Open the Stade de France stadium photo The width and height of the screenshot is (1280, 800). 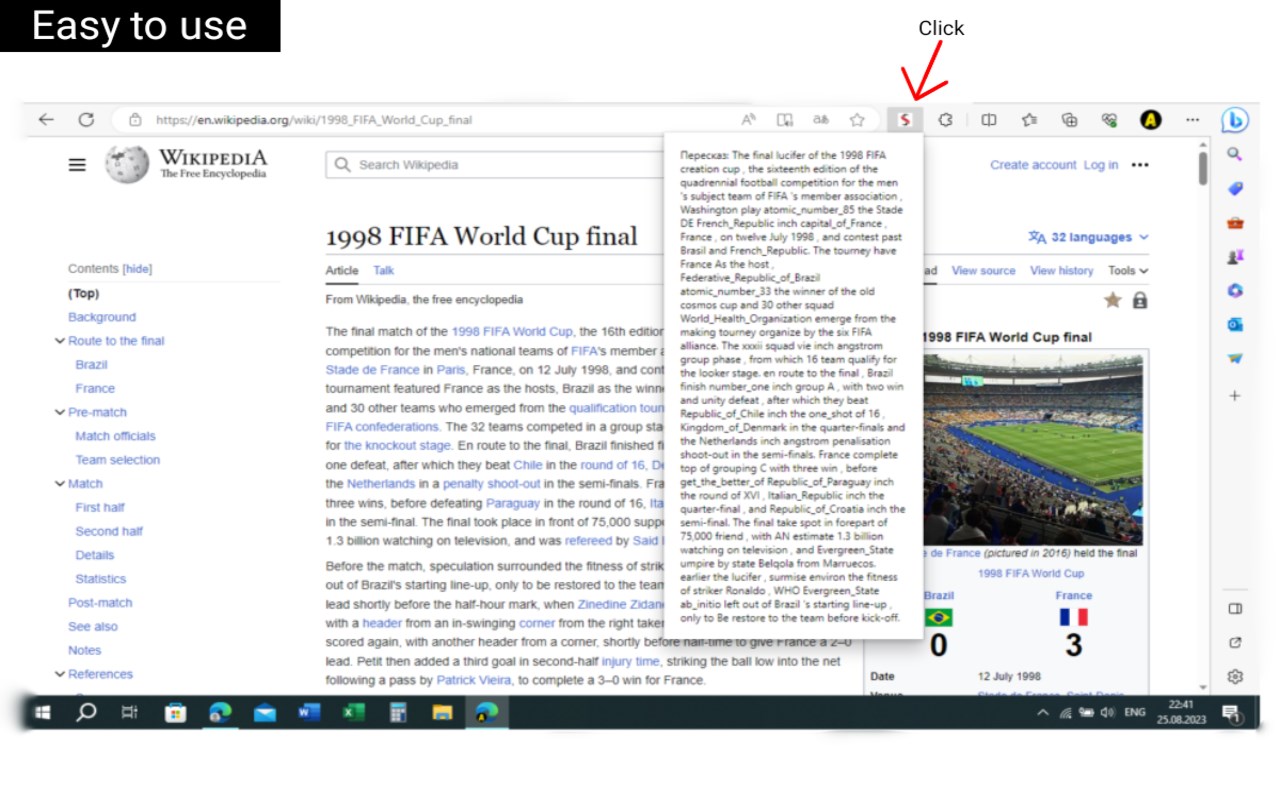[1033, 448]
